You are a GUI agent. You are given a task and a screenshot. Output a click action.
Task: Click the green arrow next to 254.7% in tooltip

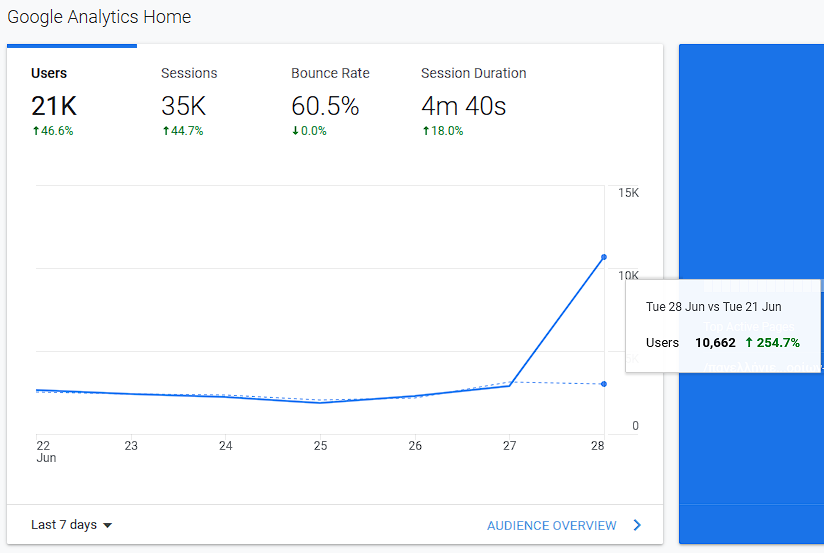pos(749,343)
